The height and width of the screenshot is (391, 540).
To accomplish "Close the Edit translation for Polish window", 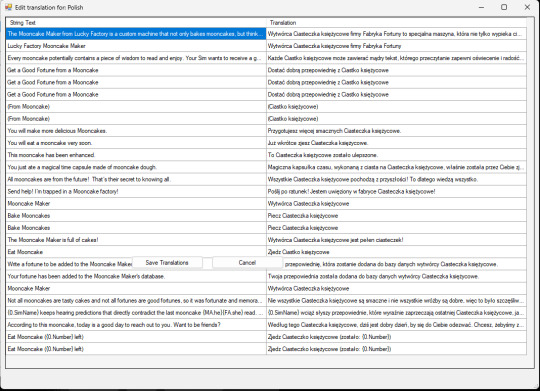I will point(527,7).
